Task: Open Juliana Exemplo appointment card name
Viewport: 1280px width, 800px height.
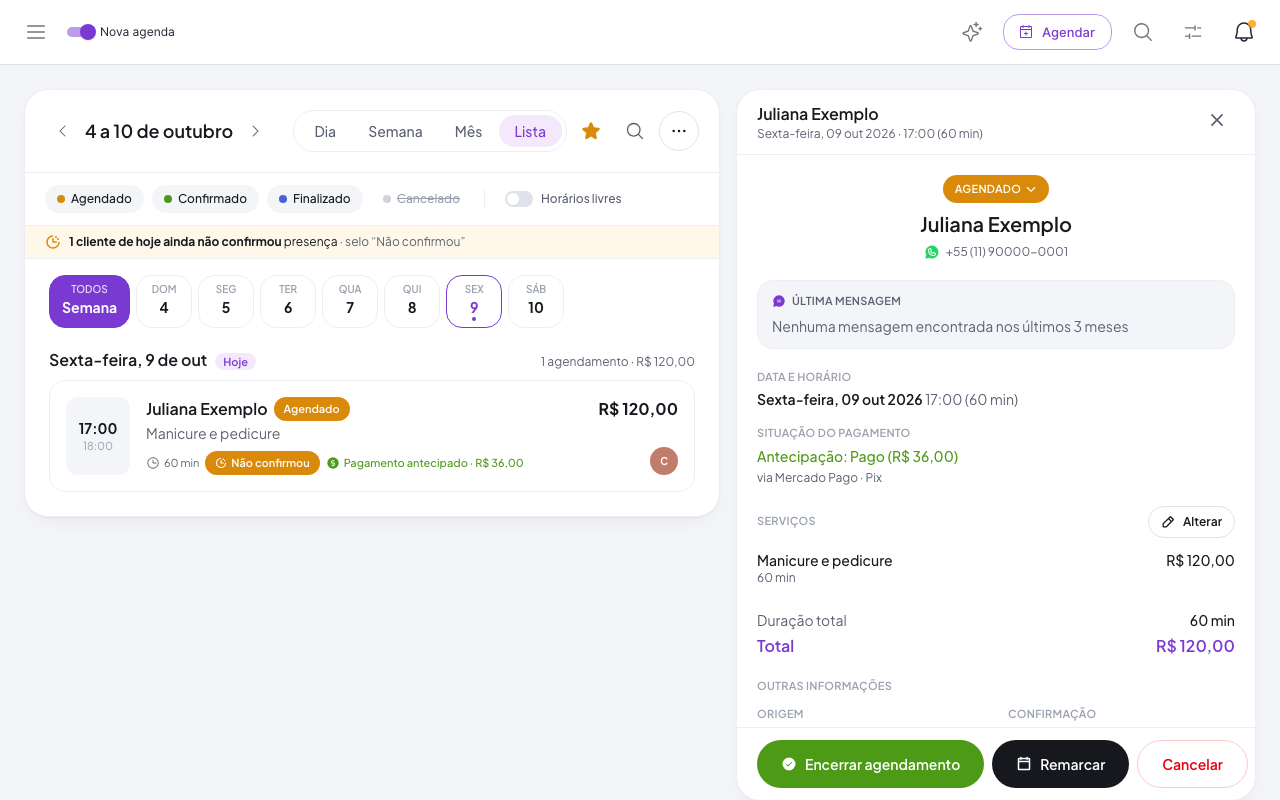Action: click(207, 409)
